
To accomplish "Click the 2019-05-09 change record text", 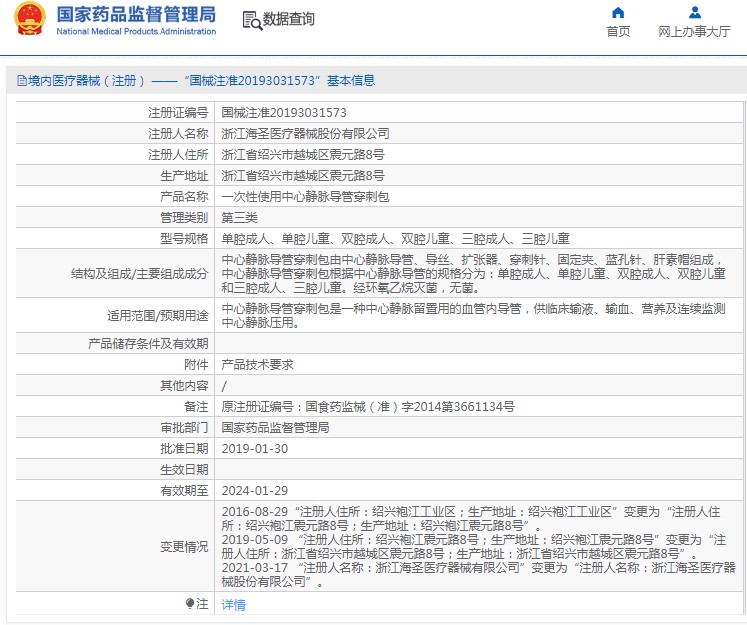I will coord(474,547).
